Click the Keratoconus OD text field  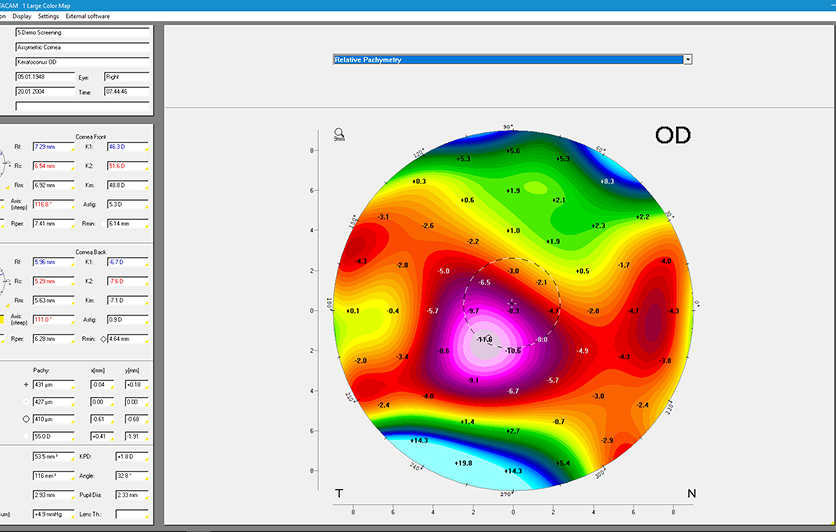click(82, 62)
